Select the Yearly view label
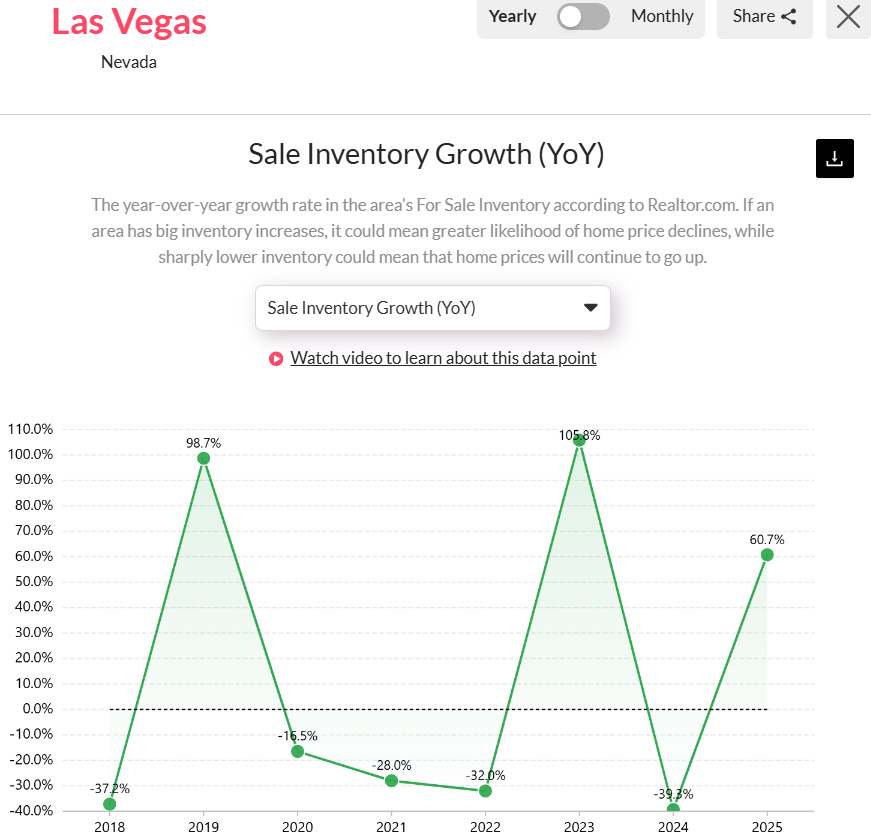Image resolution: width=871 pixels, height=835 pixels. [512, 16]
